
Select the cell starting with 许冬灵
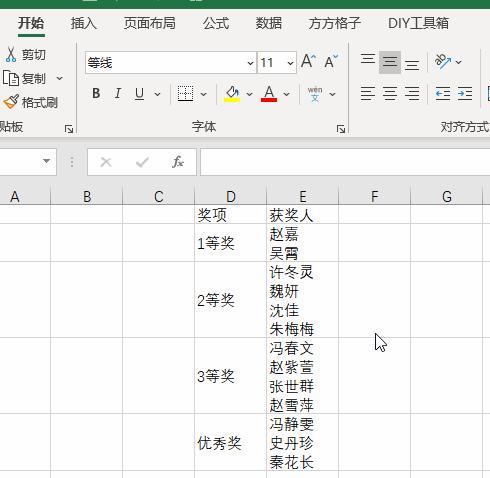click(303, 300)
